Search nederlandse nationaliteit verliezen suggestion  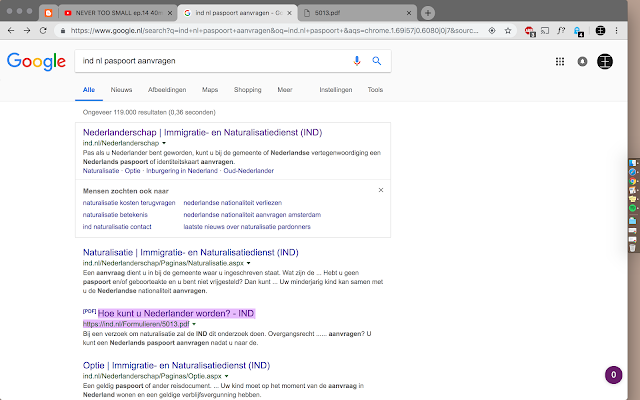click(x=233, y=203)
